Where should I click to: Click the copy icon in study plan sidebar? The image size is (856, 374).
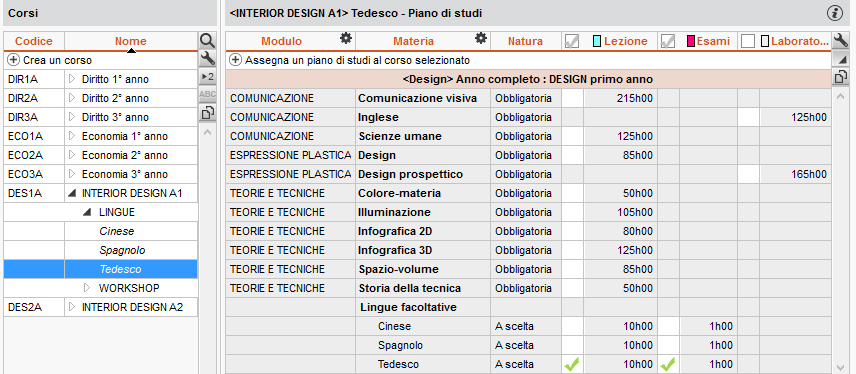(840, 77)
